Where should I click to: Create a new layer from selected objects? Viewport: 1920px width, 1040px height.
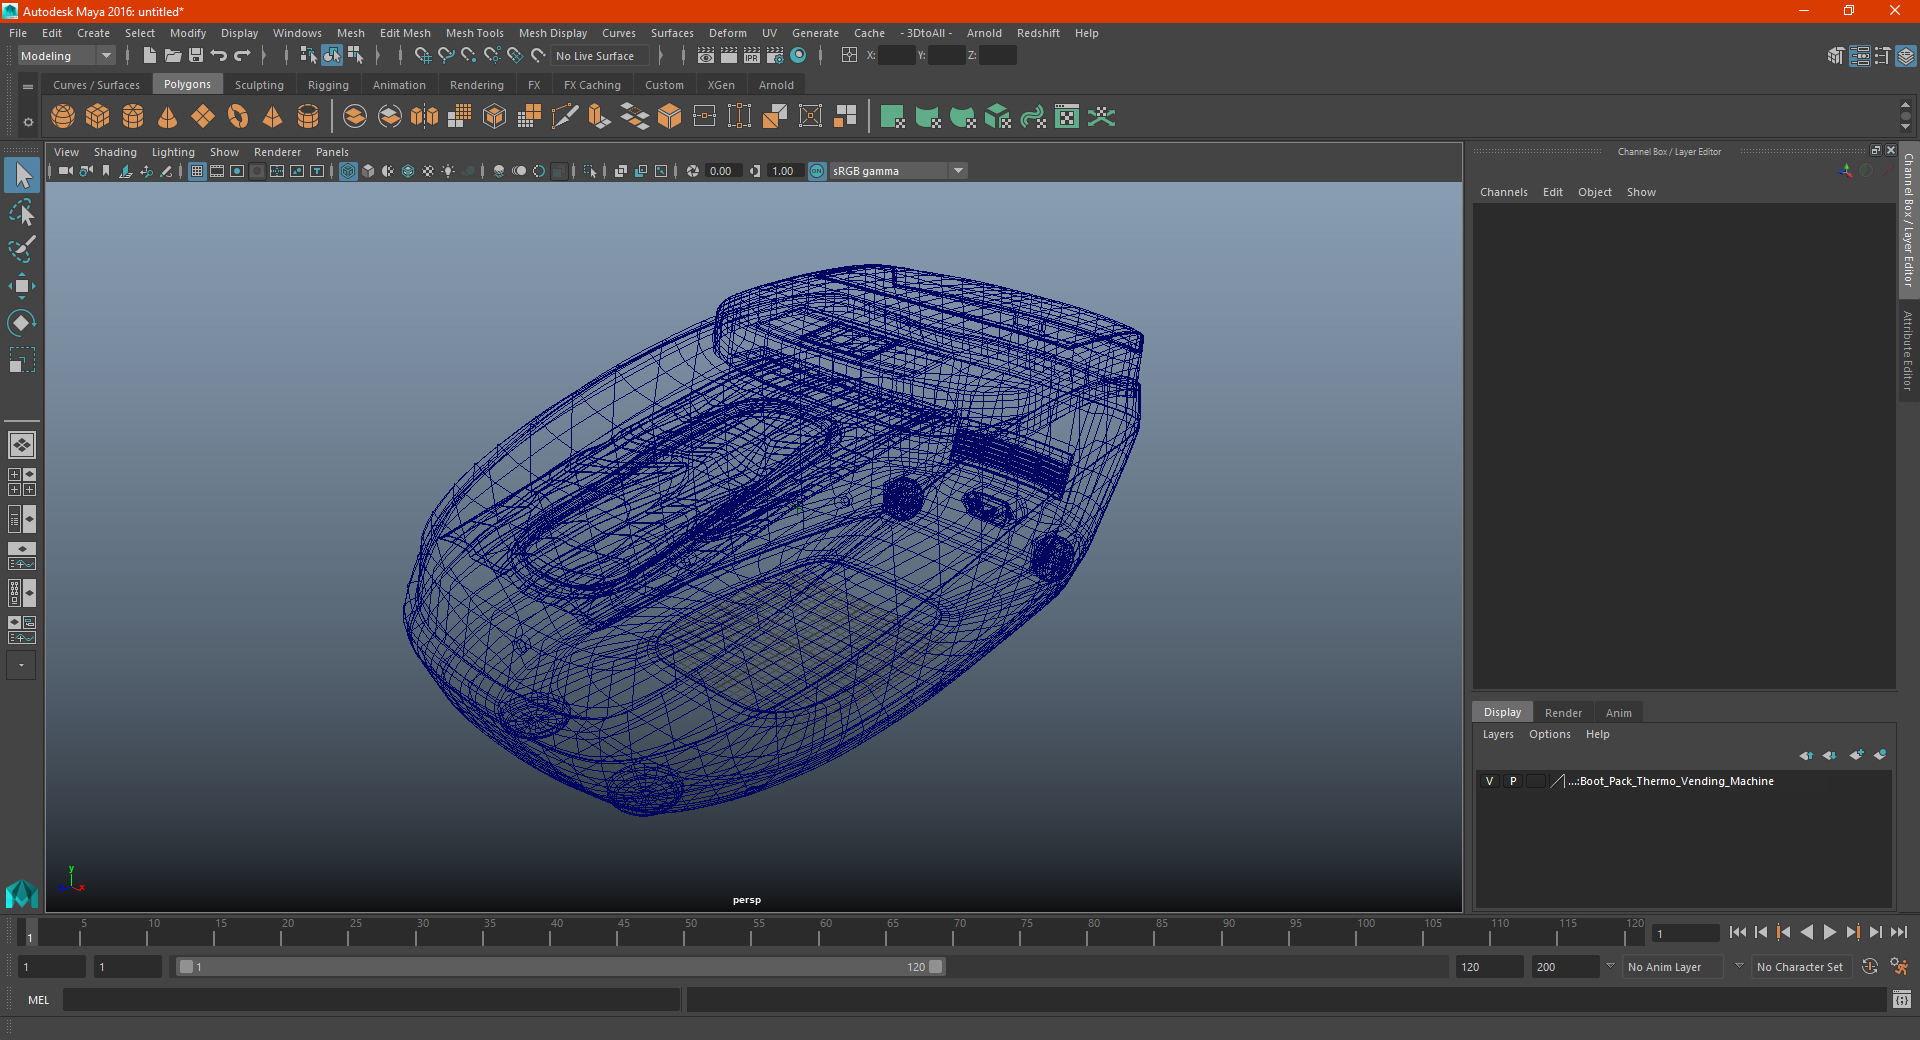click(x=1880, y=756)
